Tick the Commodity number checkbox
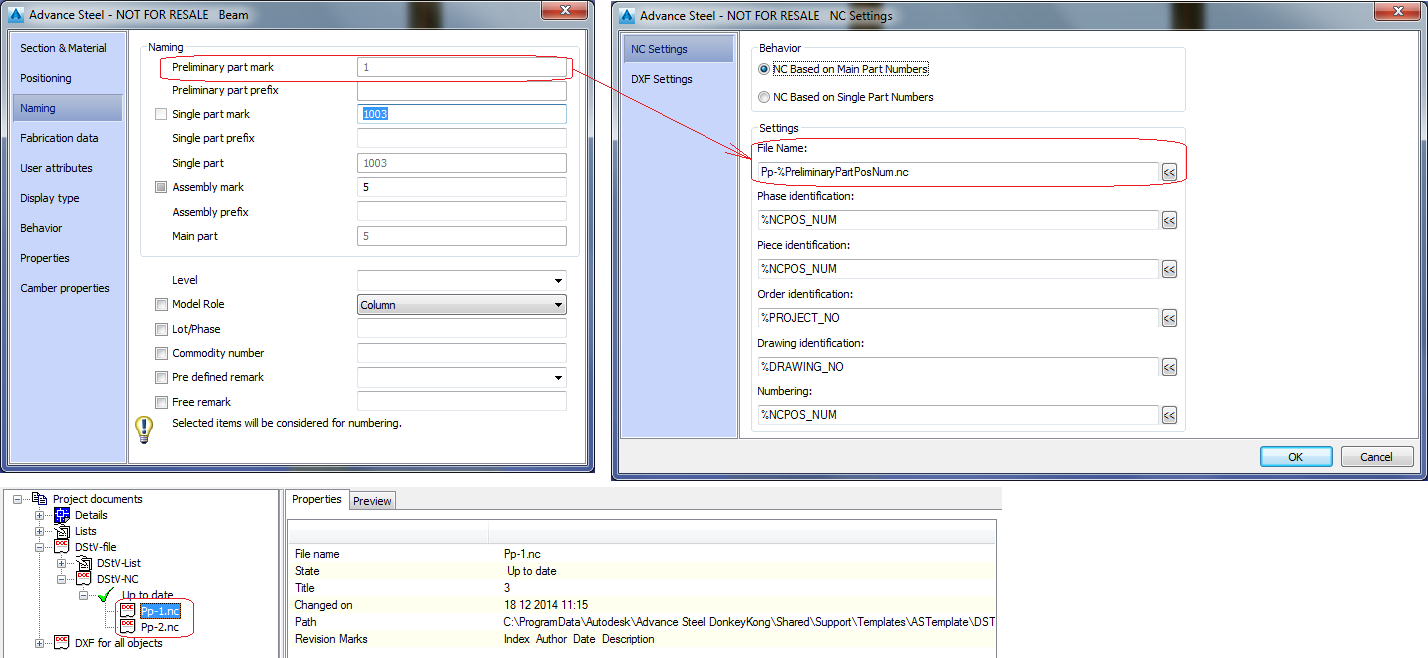 tap(161, 353)
